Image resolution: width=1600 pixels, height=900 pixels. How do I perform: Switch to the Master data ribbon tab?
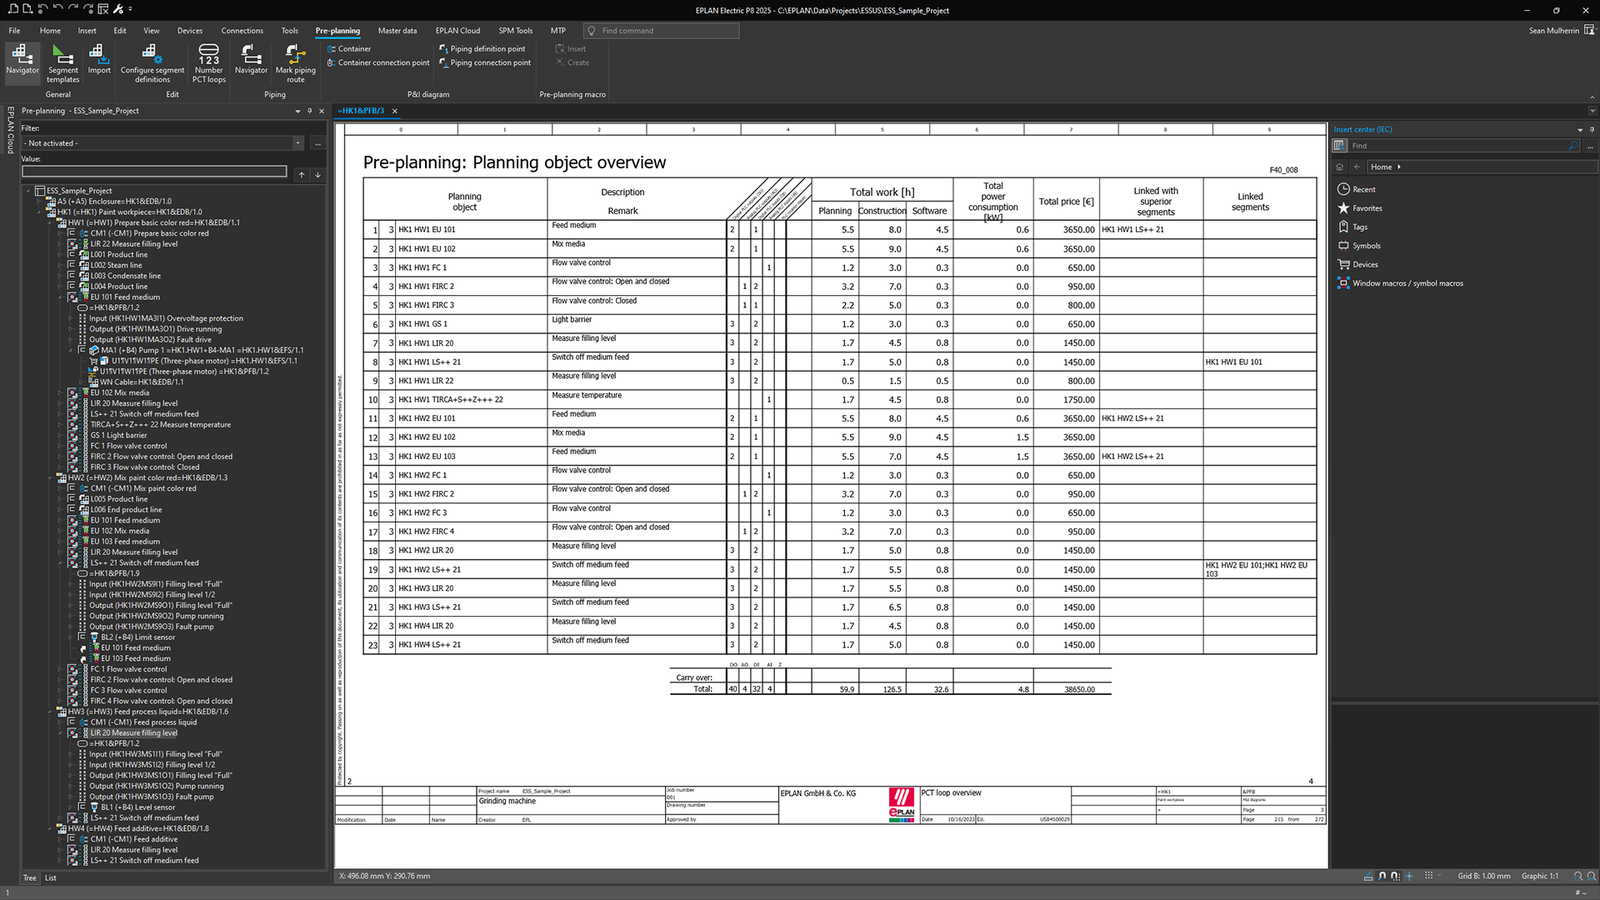(x=398, y=30)
